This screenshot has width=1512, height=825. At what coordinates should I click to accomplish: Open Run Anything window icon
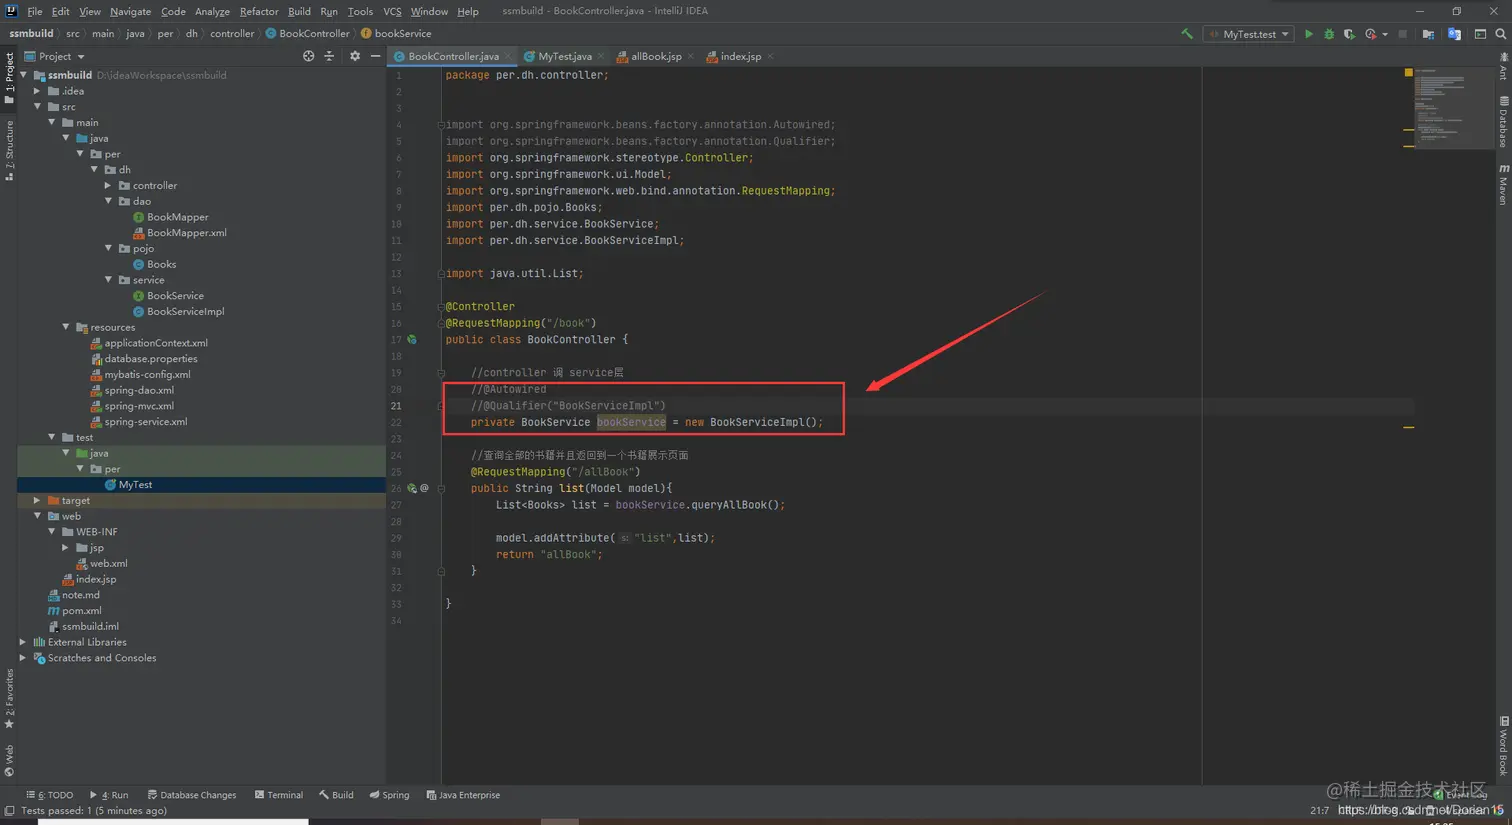(1480, 34)
